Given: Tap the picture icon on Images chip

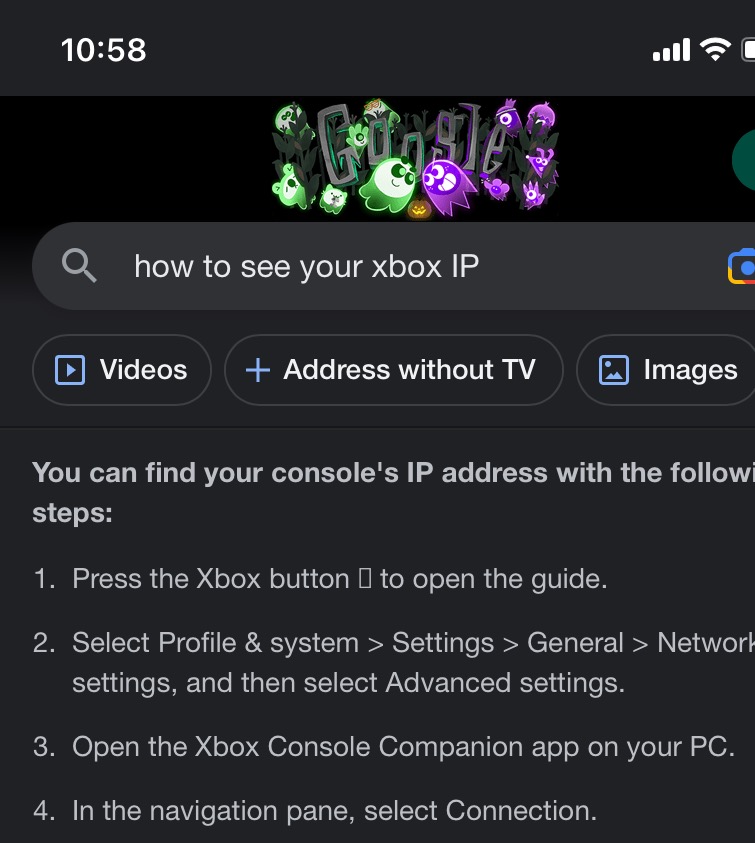Looking at the screenshot, I should (614, 370).
